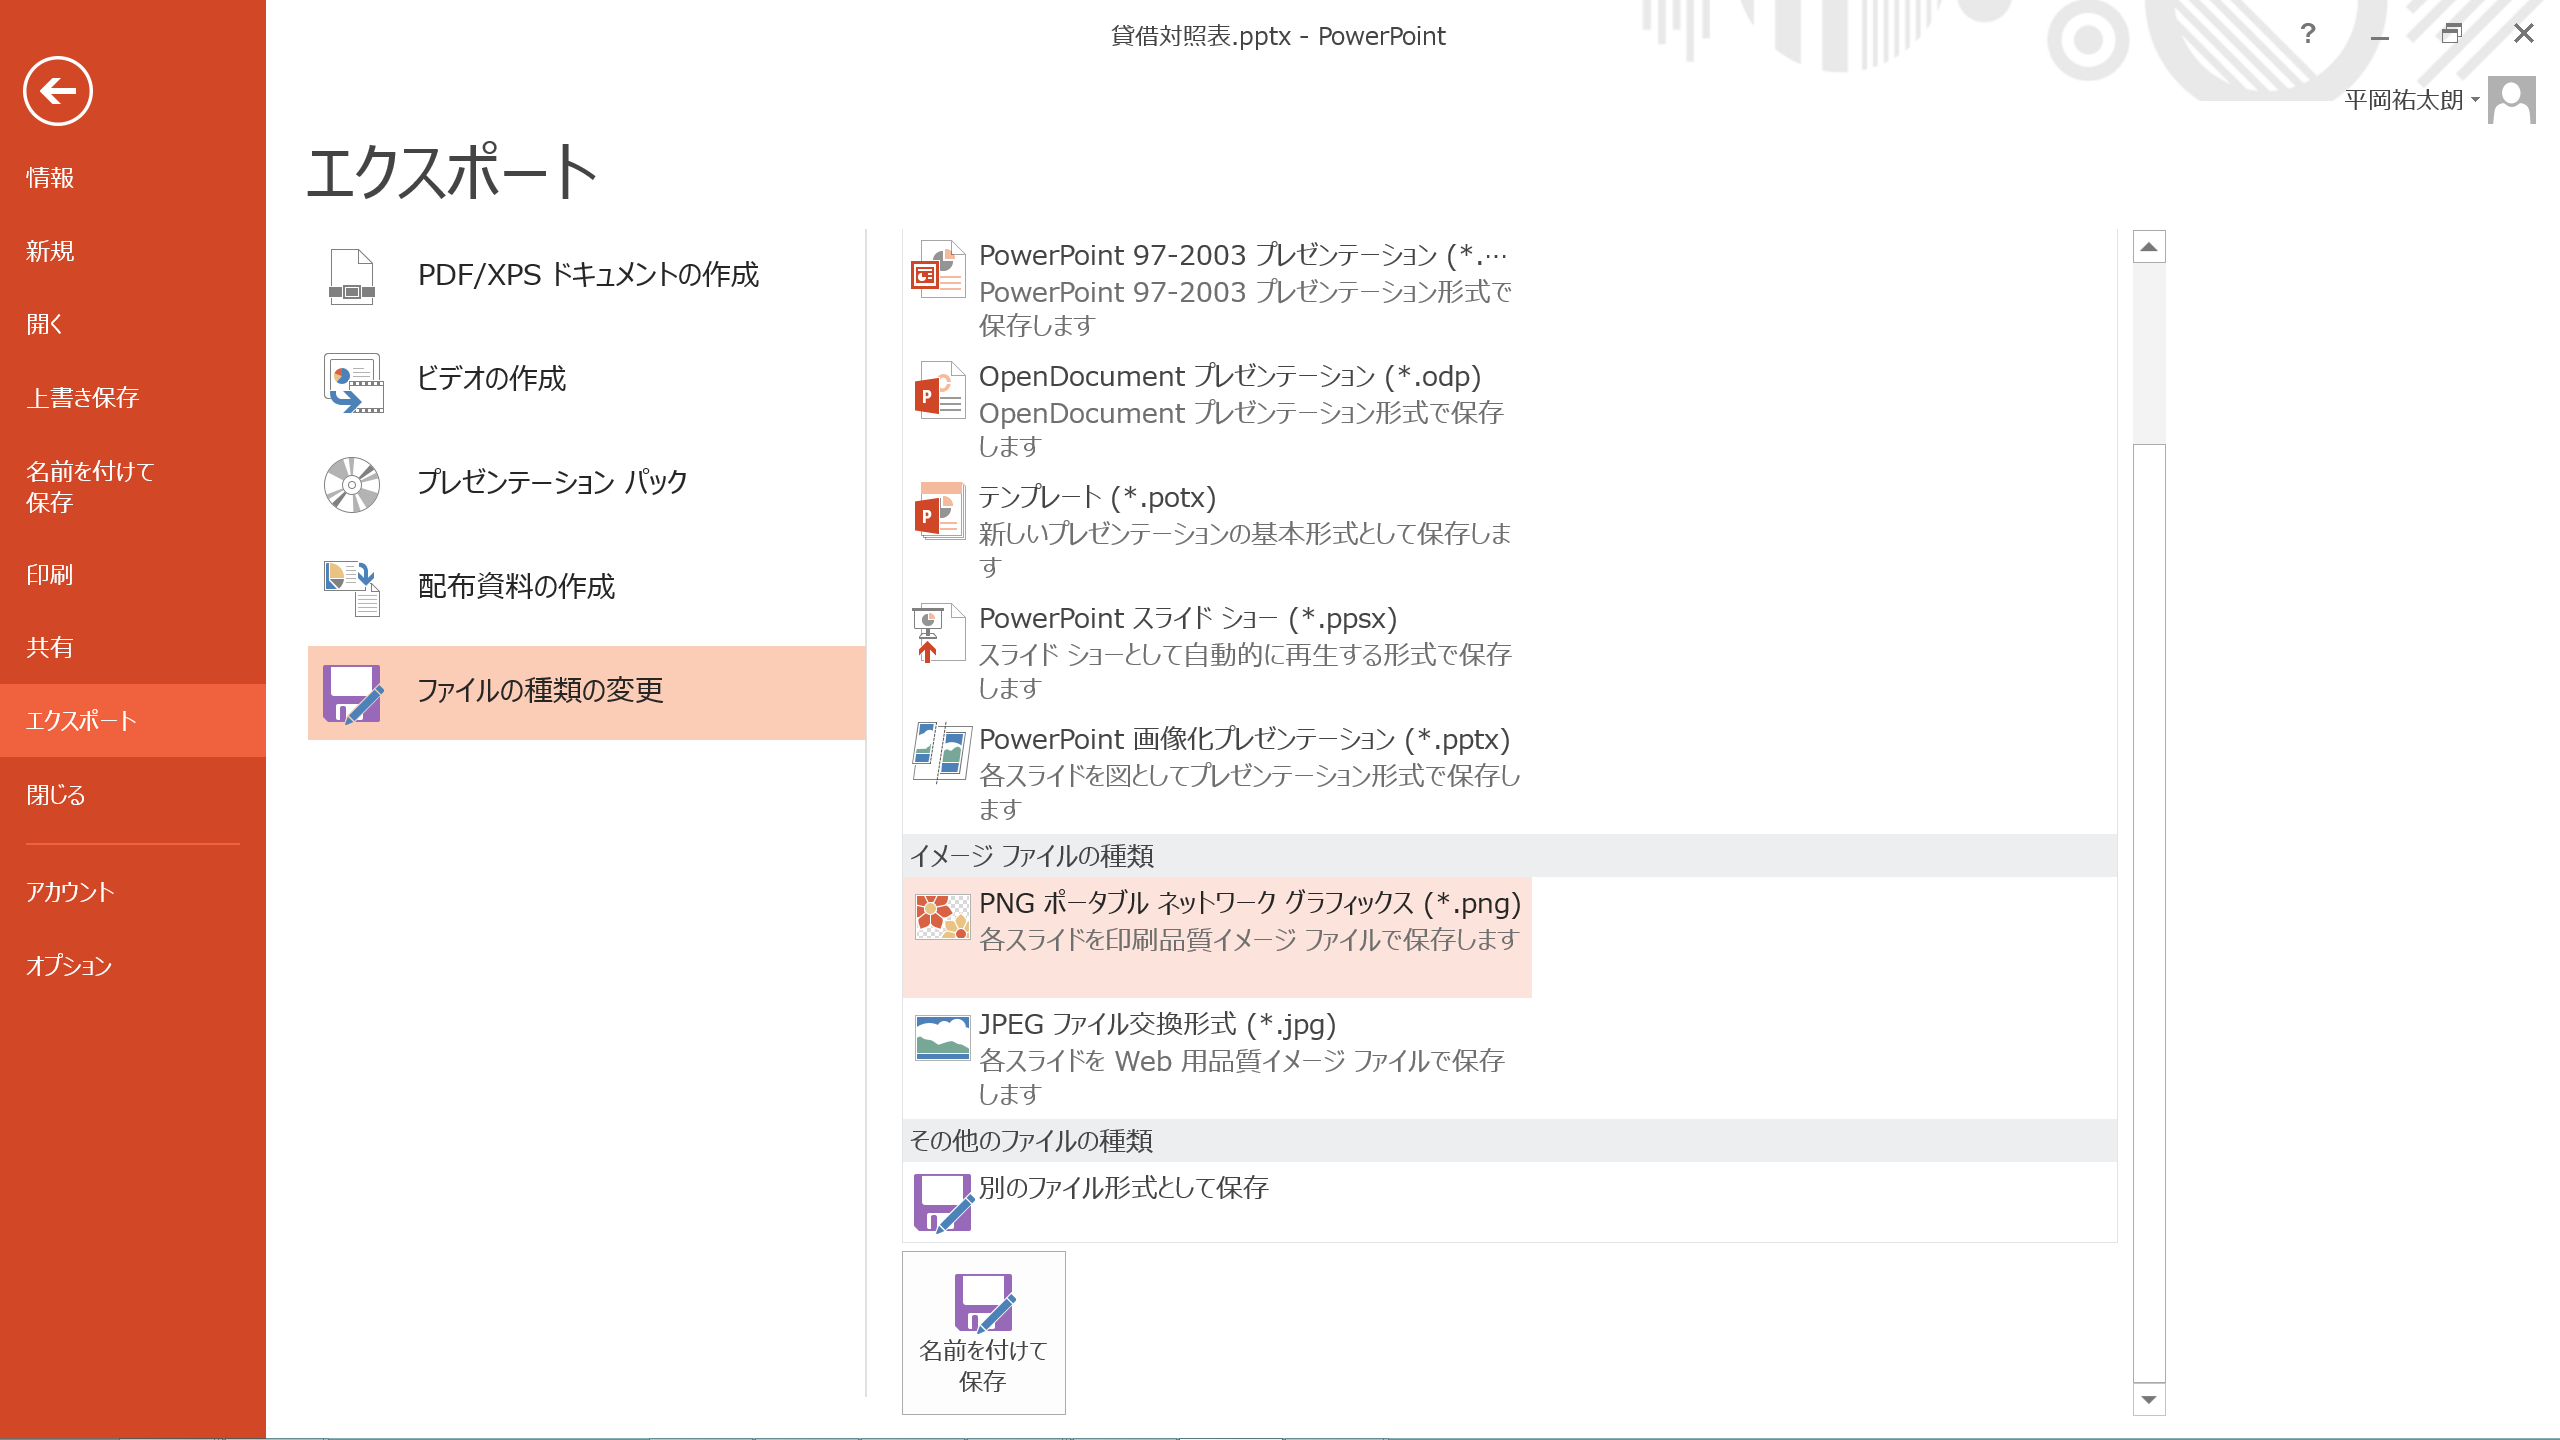Click the handout creation (配布資料) icon

351,588
